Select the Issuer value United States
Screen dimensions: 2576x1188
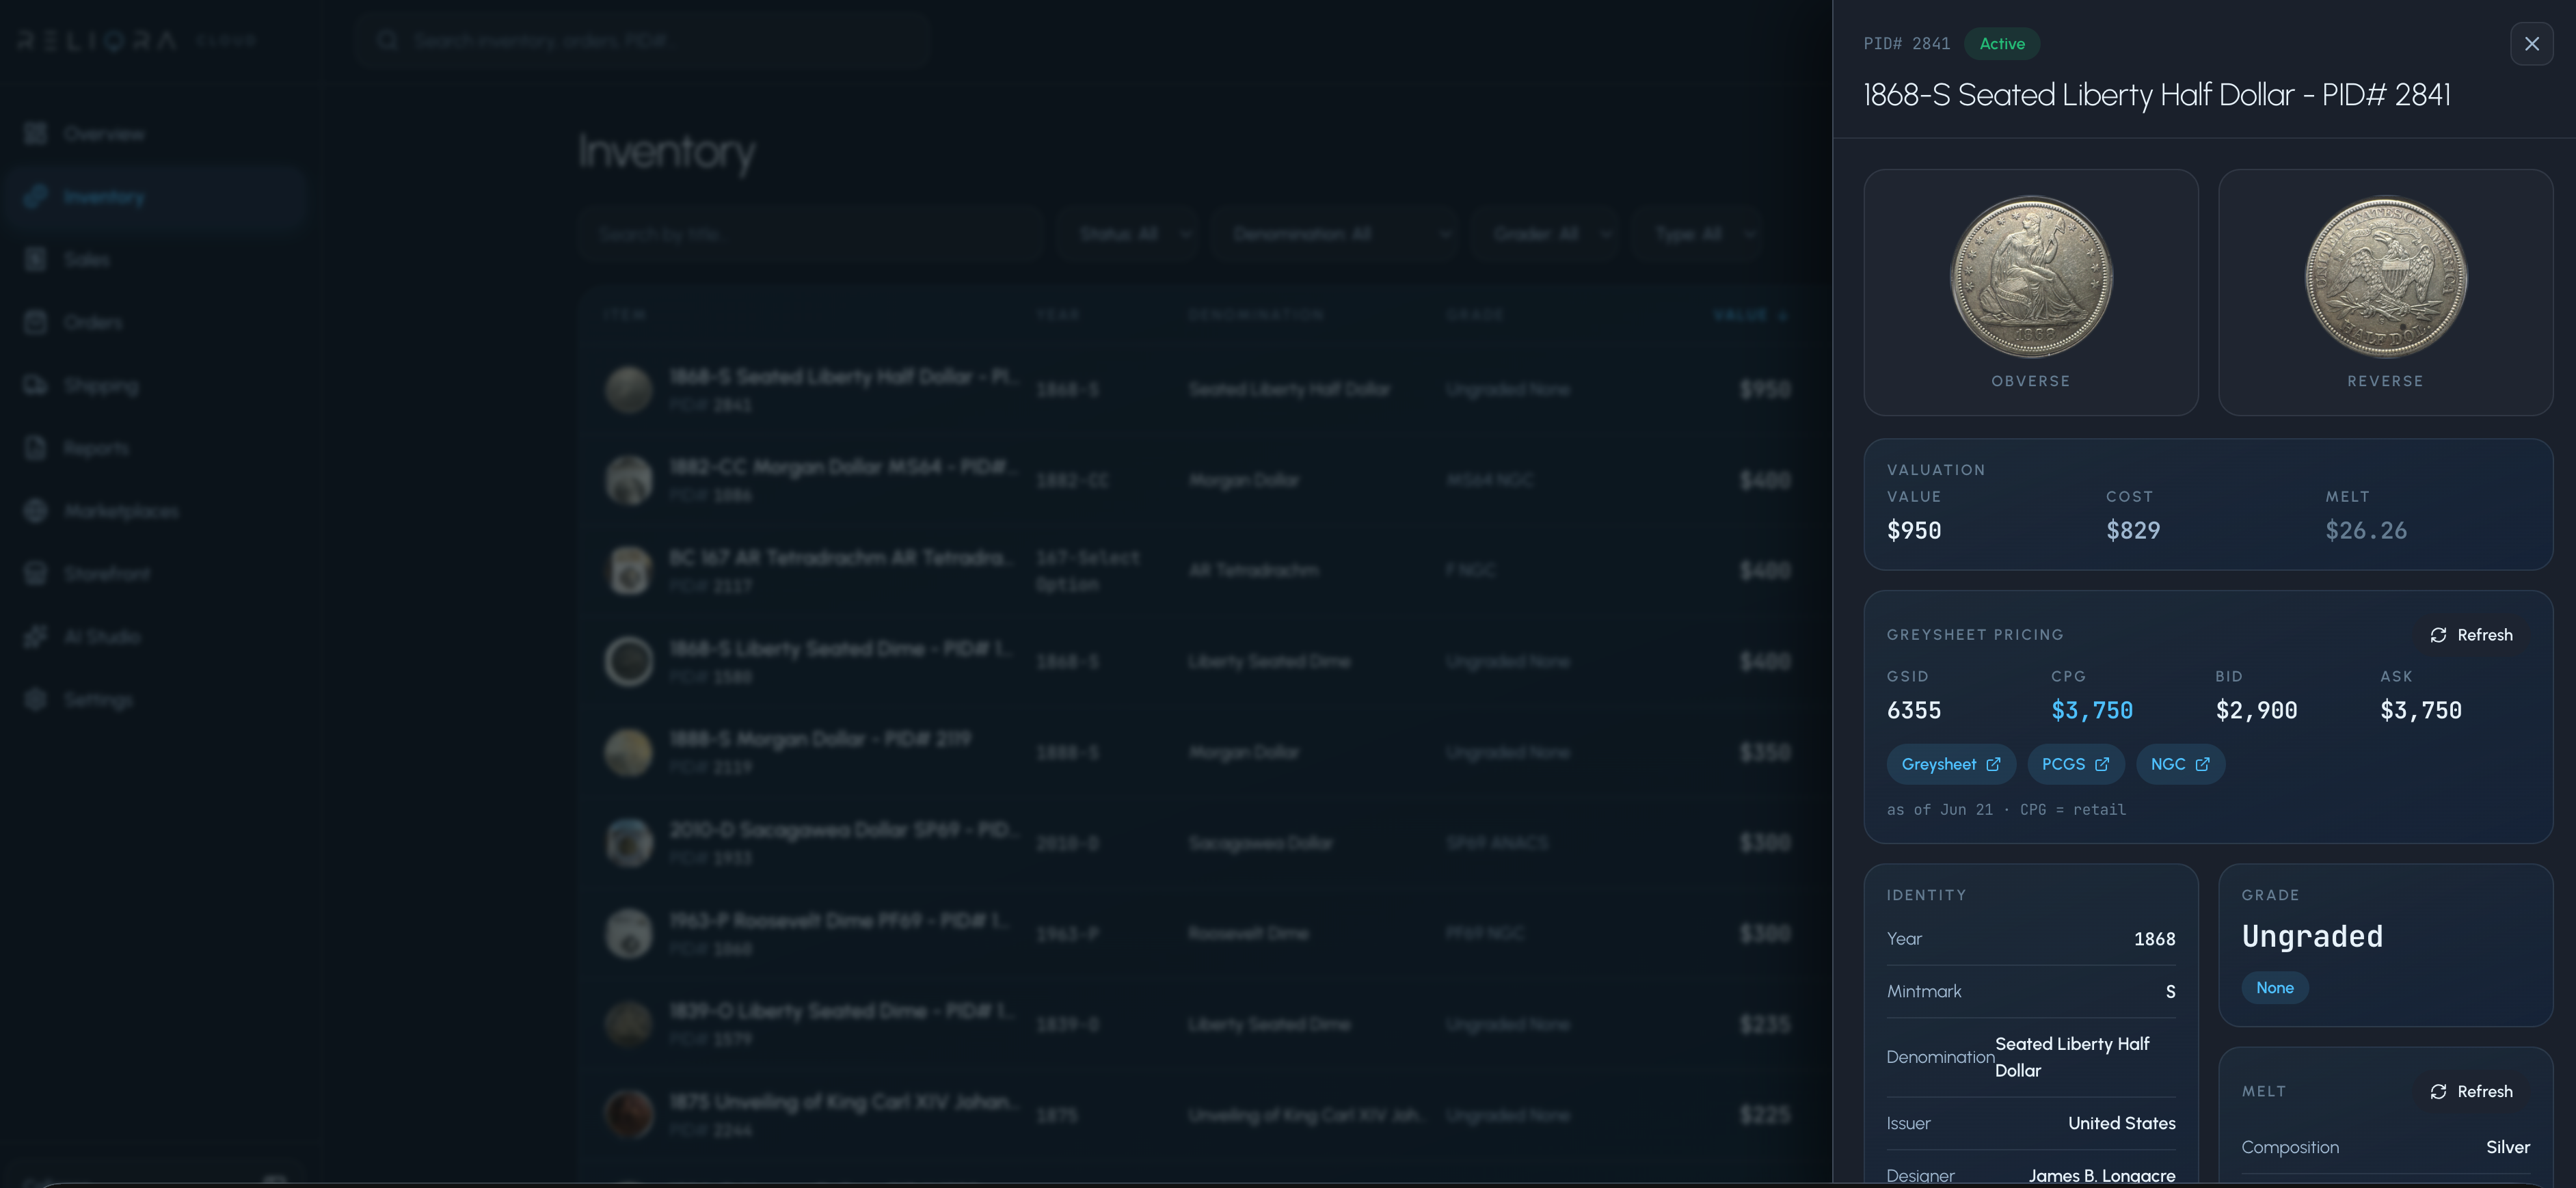(x=2121, y=1123)
